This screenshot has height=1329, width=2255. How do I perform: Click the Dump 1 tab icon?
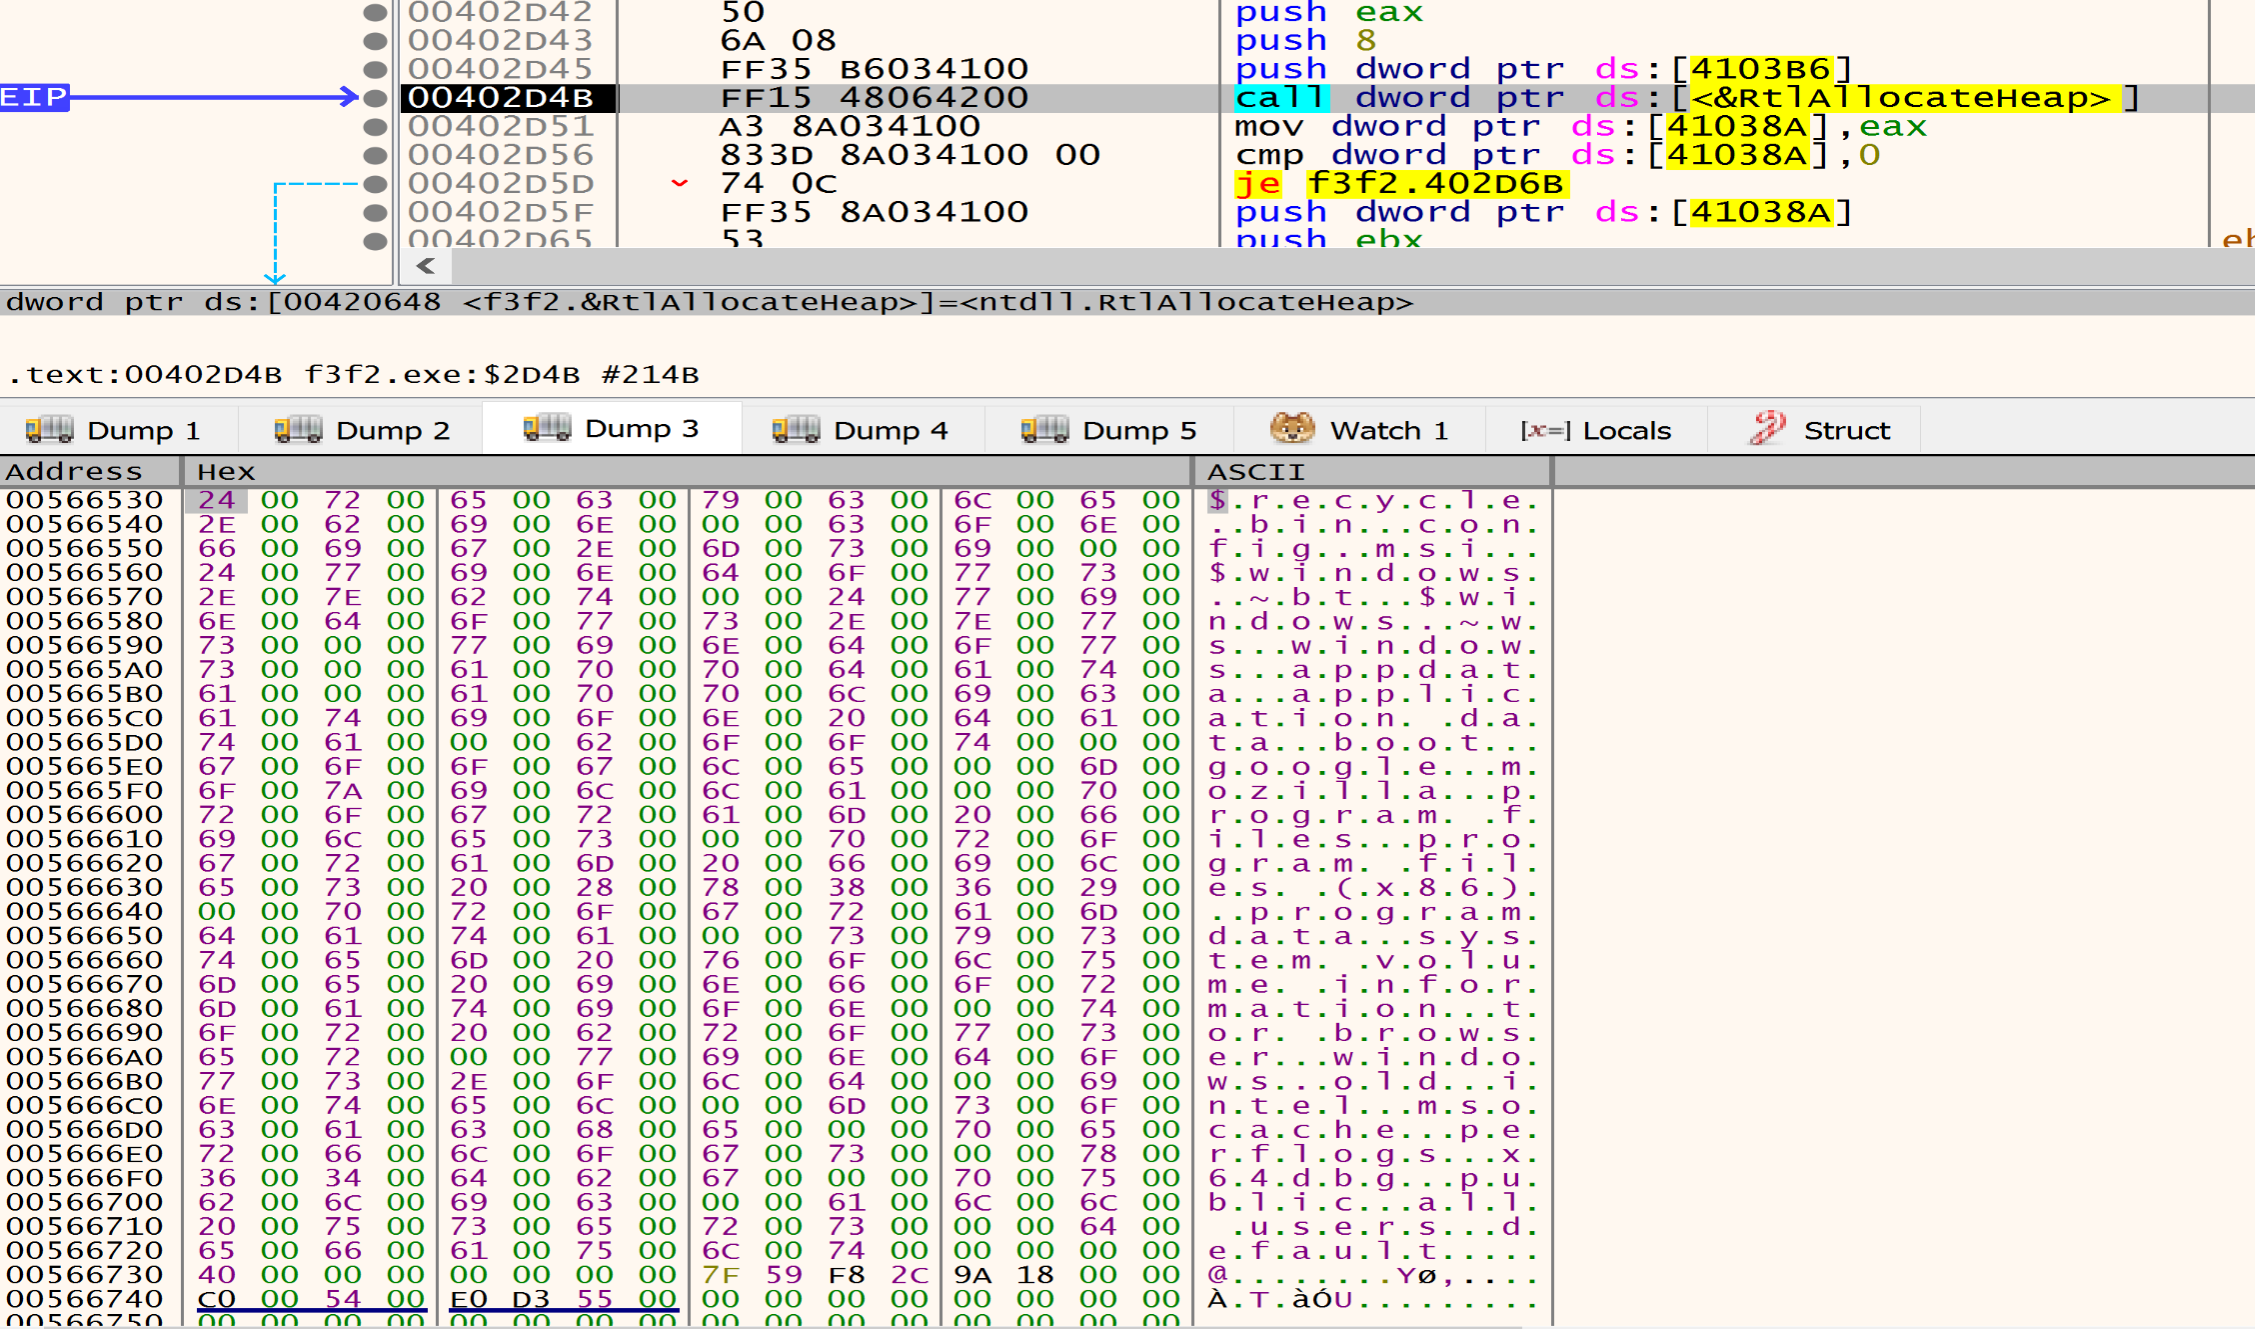click(x=49, y=429)
